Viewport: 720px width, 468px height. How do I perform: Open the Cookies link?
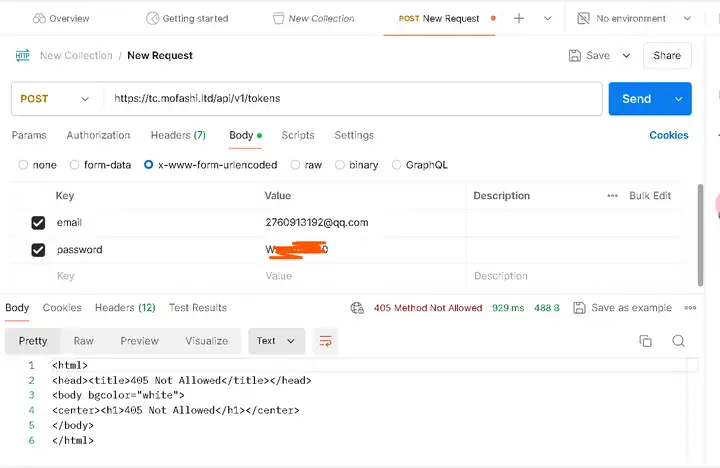pyautogui.click(x=669, y=135)
